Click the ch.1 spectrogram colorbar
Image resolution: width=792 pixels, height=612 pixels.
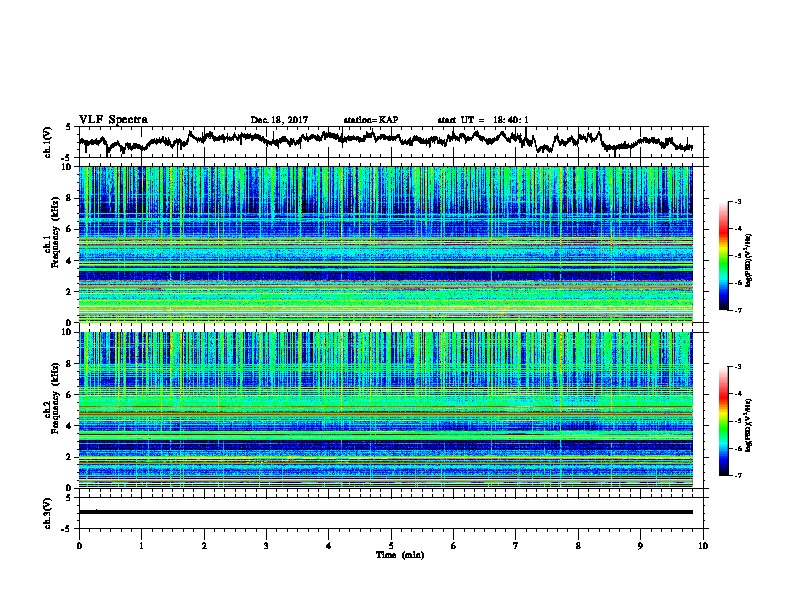click(723, 256)
